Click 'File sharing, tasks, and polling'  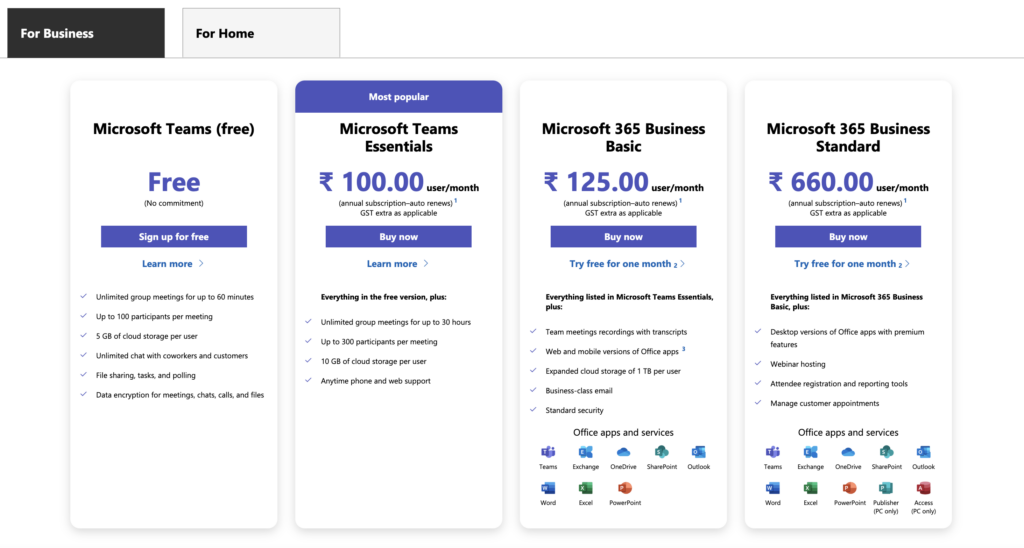point(146,376)
